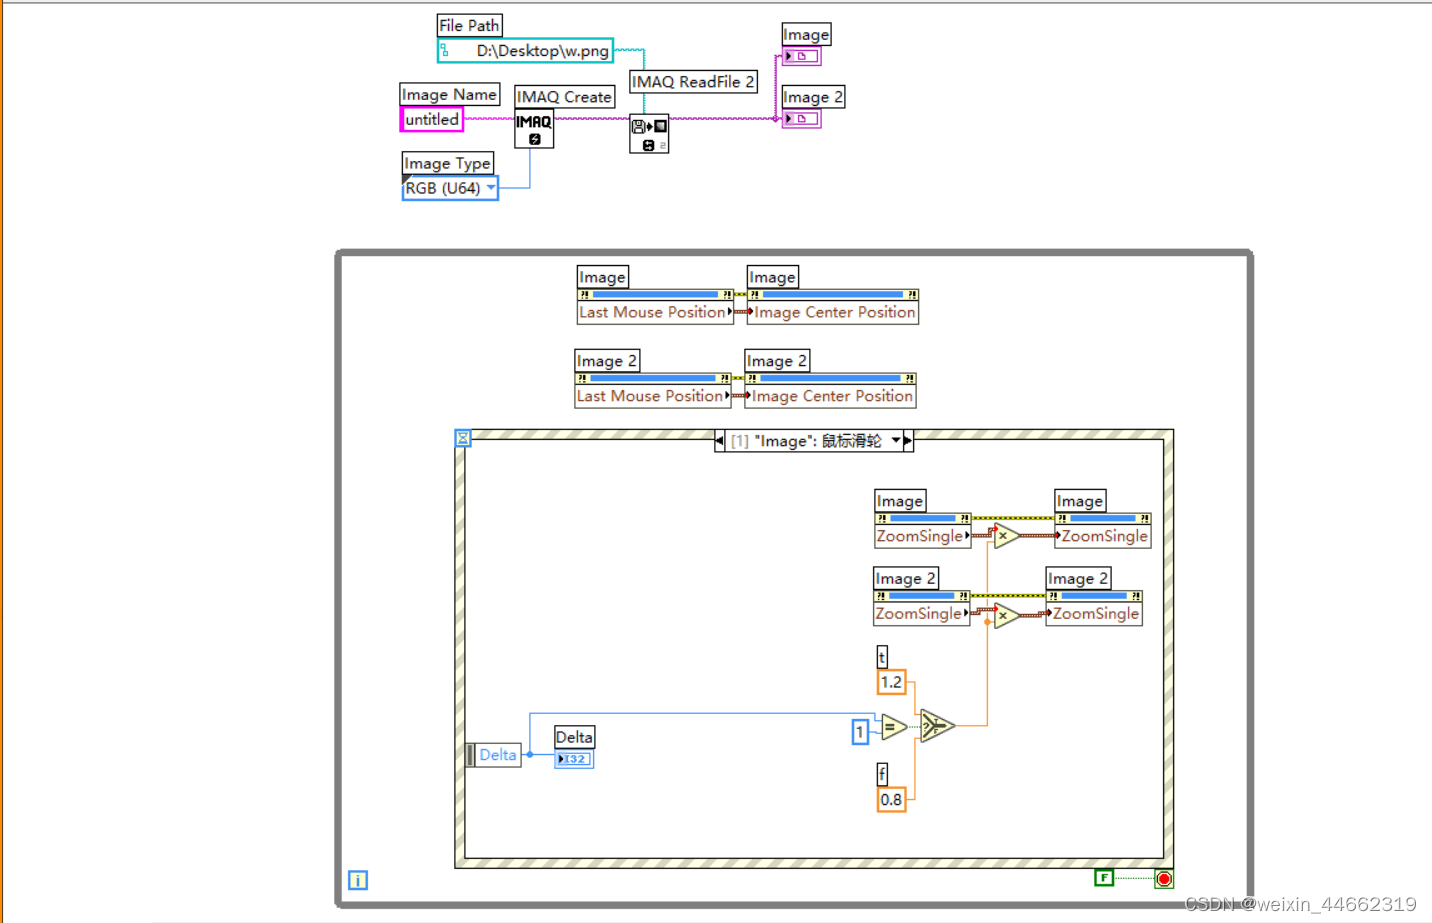1432x923 pixels.
Task: Open the event case selector dropdown
Action: tap(895, 440)
